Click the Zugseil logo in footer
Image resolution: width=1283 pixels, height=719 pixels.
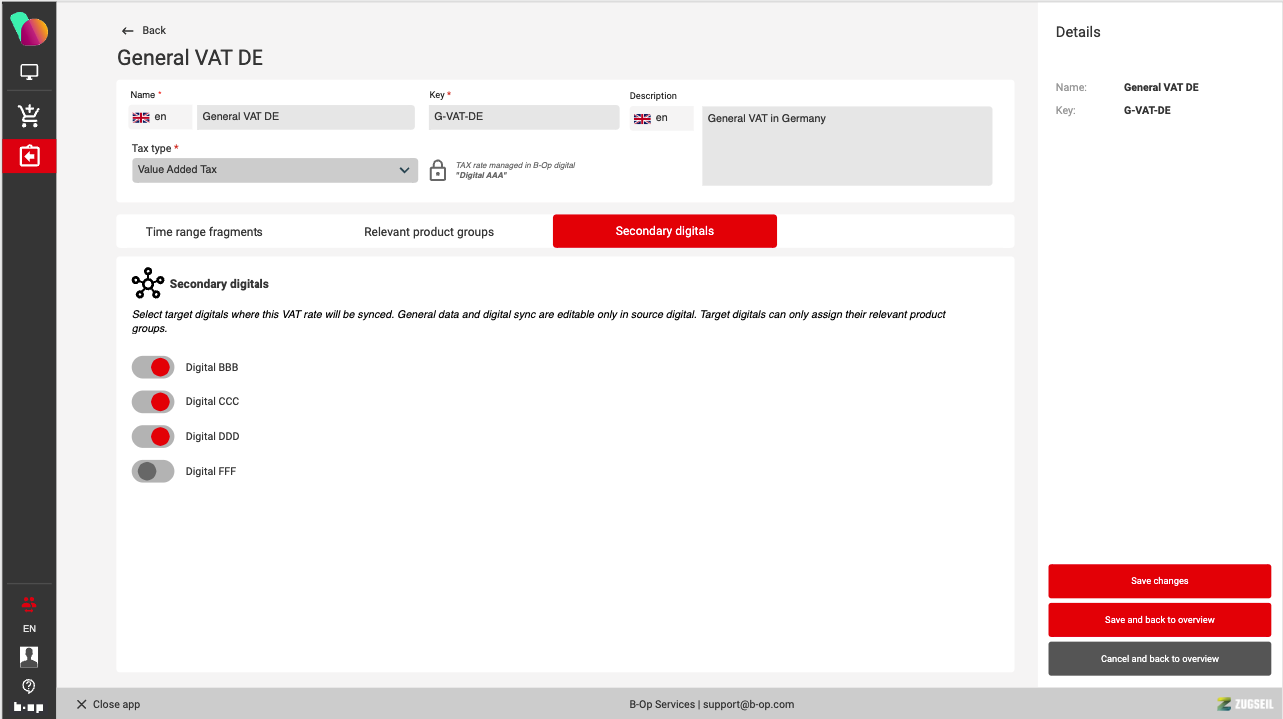(x=1244, y=704)
